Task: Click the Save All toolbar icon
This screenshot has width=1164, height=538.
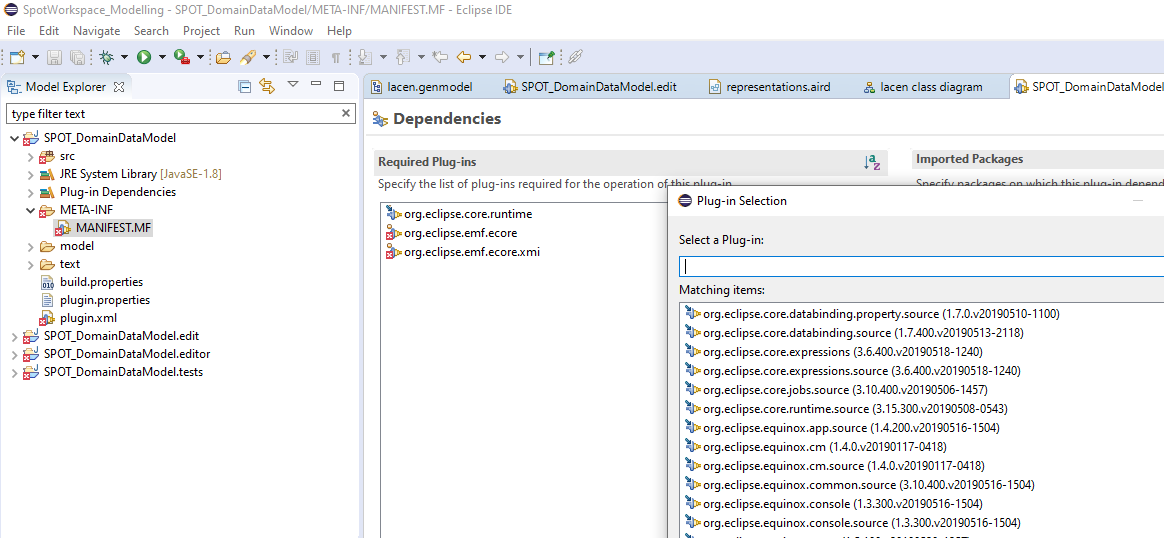Action: 77,57
